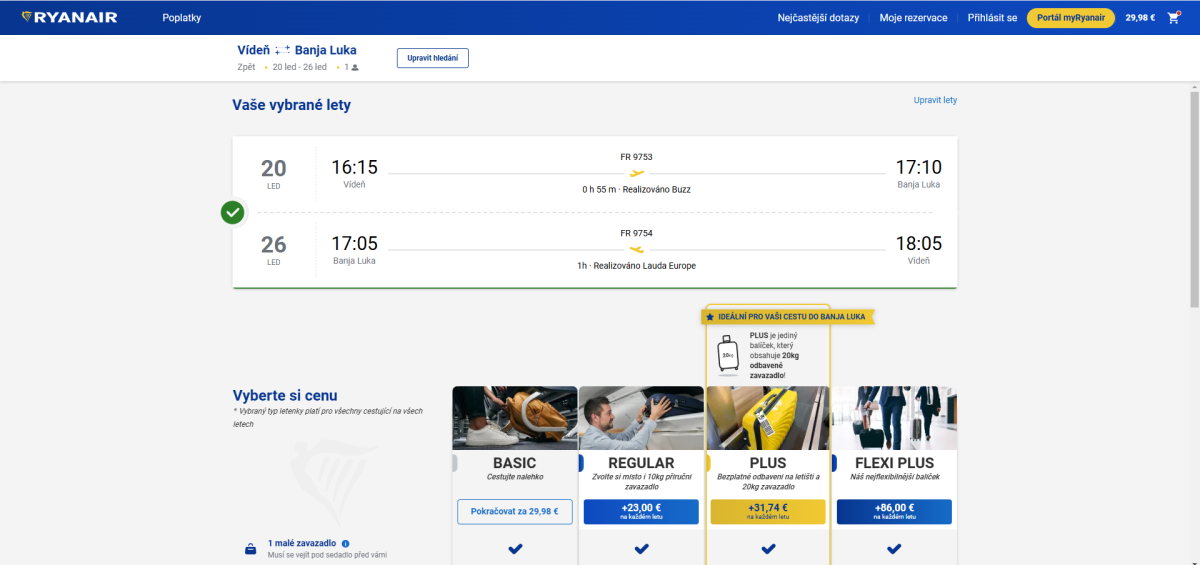
Task: Open Nejčastější dotazy in the header
Action: click(818, 17)
